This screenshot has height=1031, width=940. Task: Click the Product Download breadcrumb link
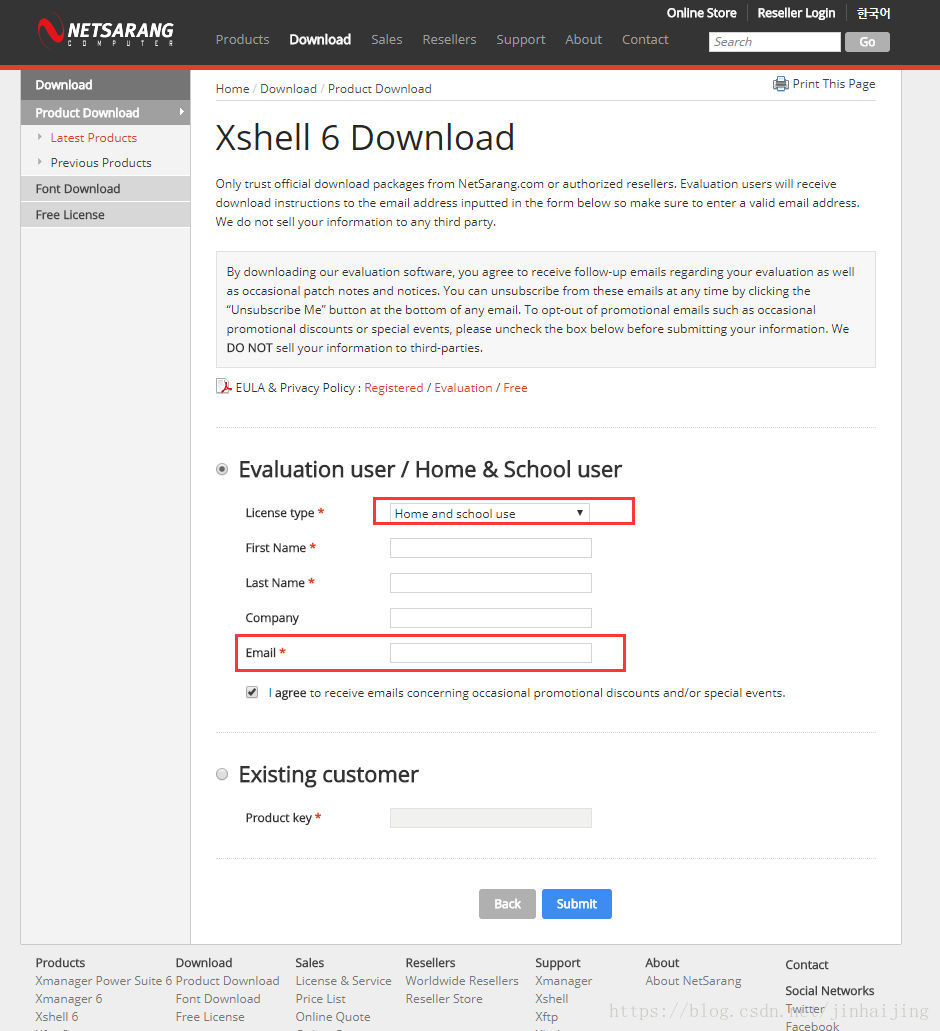pyautogui.click(x=380, y=89)
